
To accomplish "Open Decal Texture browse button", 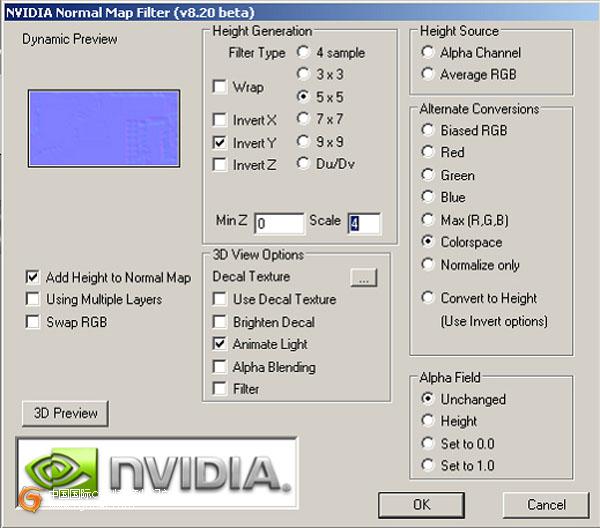I will click(x=364, y=277).
